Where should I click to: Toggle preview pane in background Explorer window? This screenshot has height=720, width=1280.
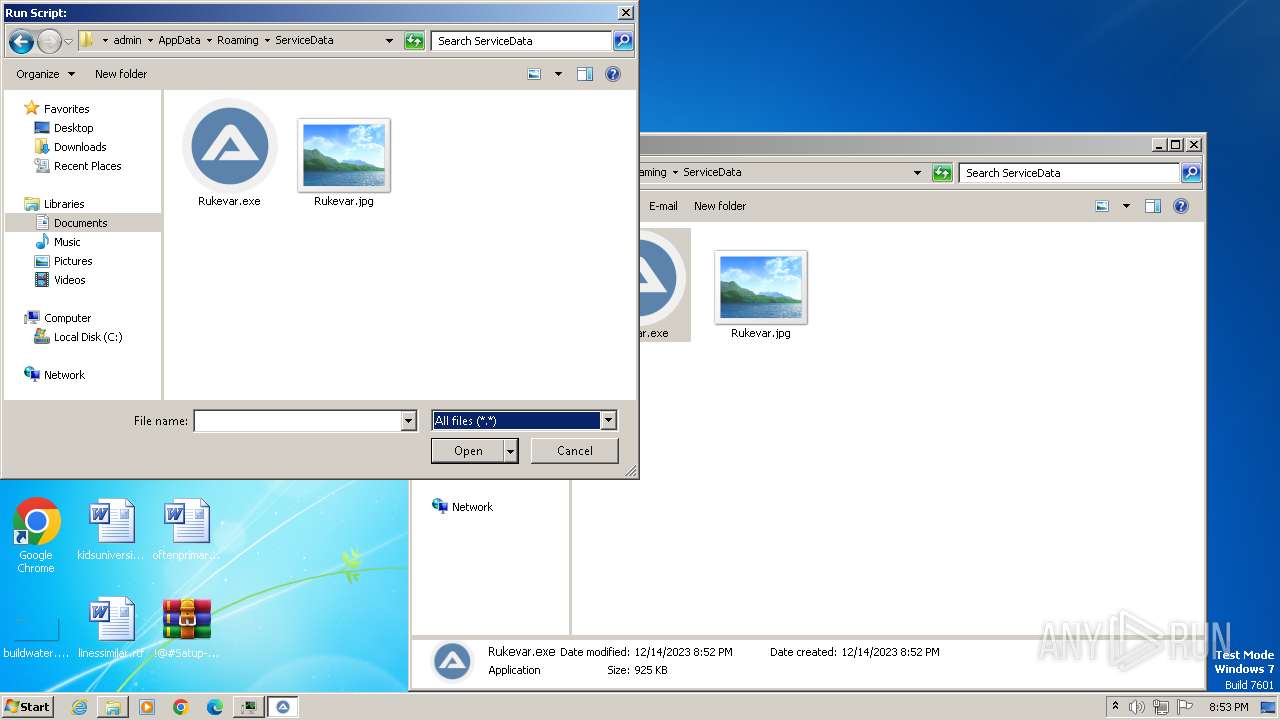(x=1153, y=206)
